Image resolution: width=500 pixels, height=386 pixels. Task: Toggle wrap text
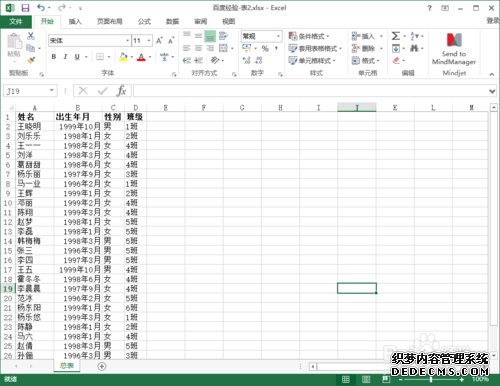(x=223, y=36)
